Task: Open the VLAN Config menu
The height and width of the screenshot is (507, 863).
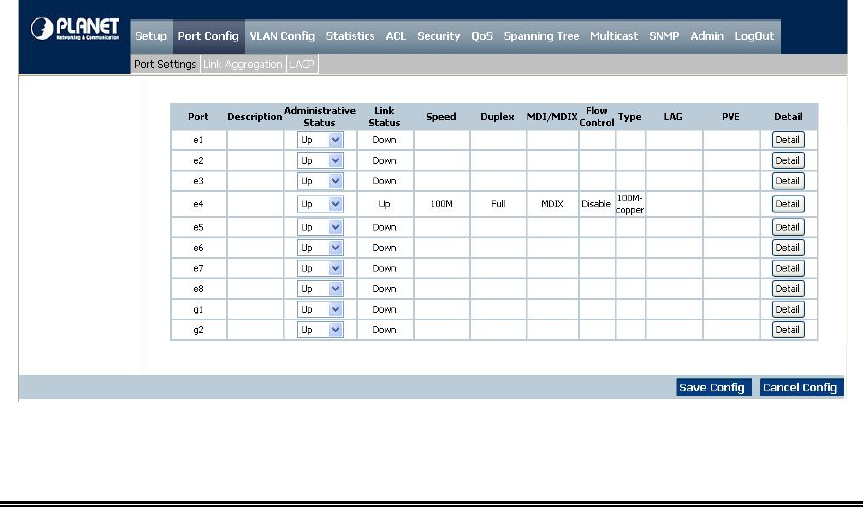Action: pyautogui.click(x=282, y=36)
